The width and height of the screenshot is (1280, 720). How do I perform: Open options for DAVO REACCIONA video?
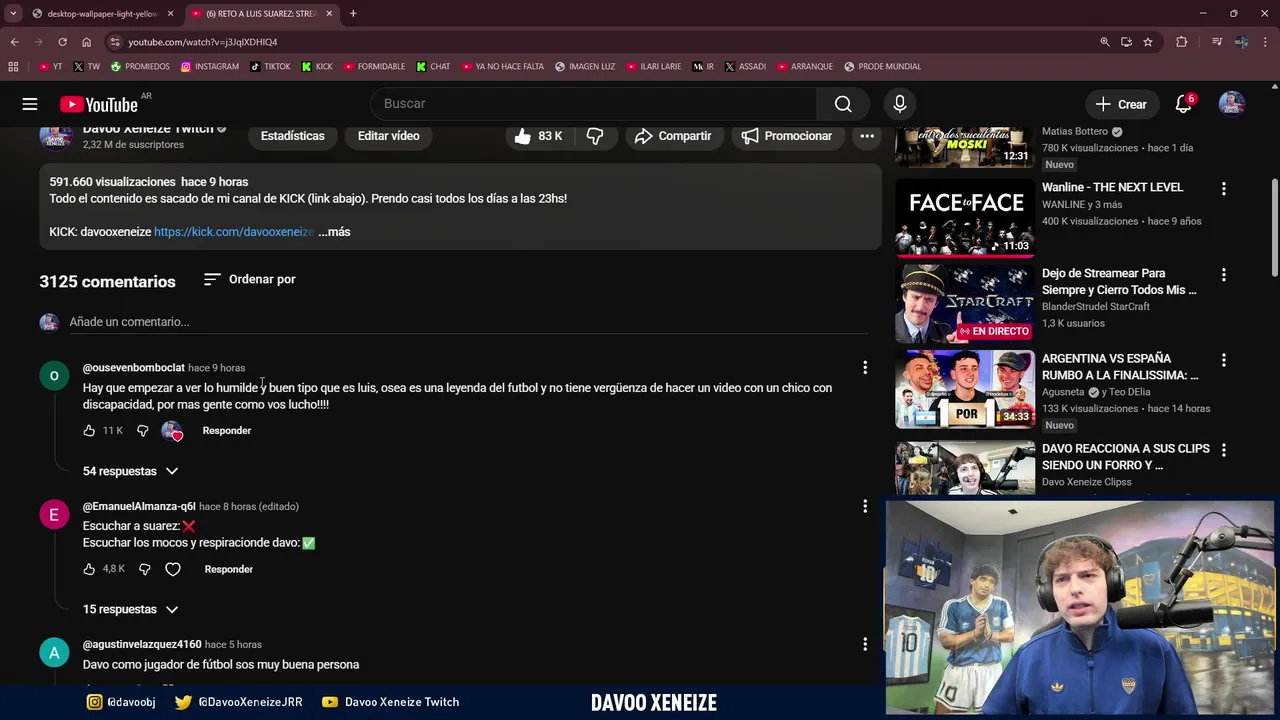[x=1223, y=451]
